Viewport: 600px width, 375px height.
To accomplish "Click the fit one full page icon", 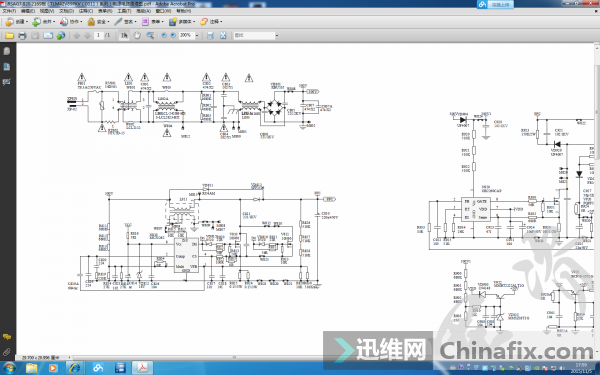I will (223, 36).
